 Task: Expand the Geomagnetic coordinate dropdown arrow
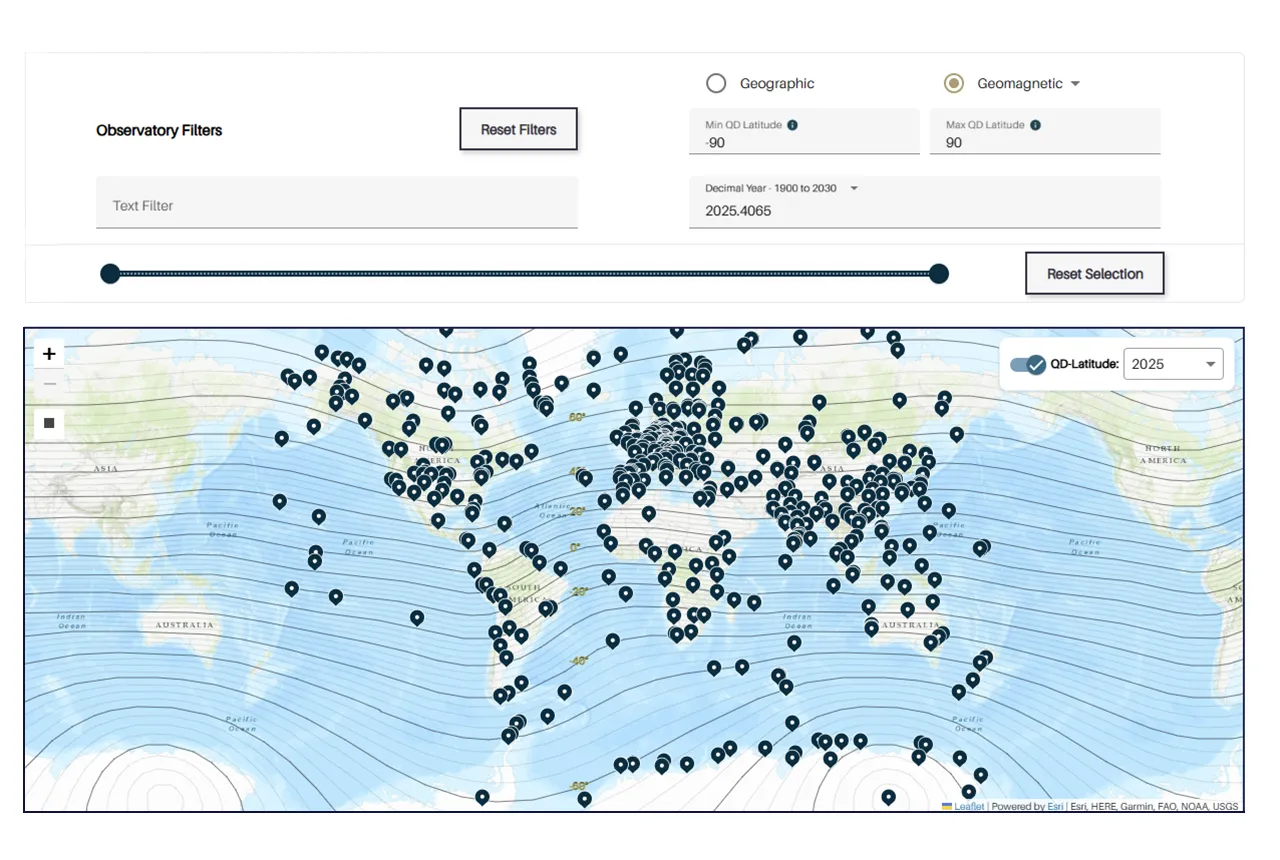pyautogui.click(x=1075, y=84)
